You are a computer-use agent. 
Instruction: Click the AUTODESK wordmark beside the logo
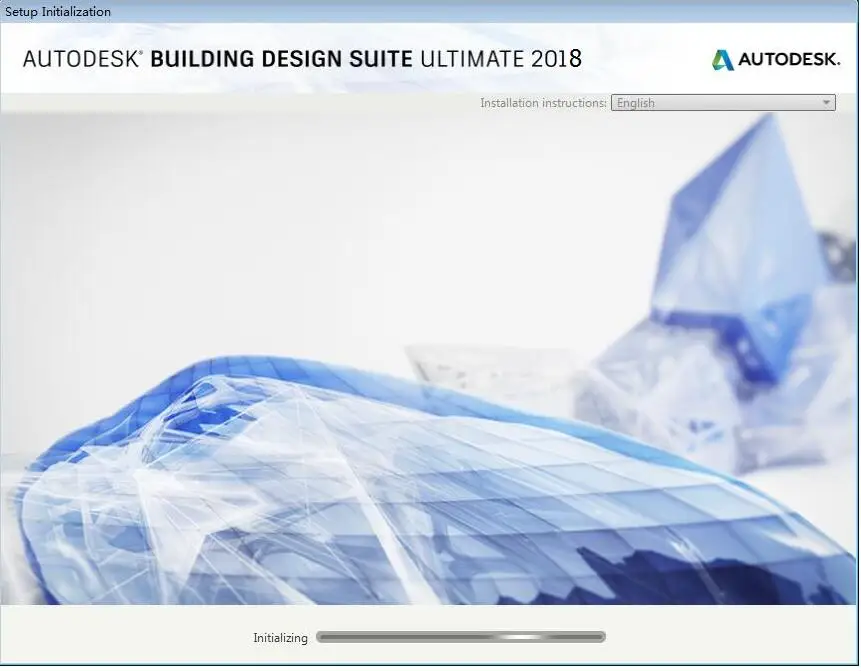point(789,59)
